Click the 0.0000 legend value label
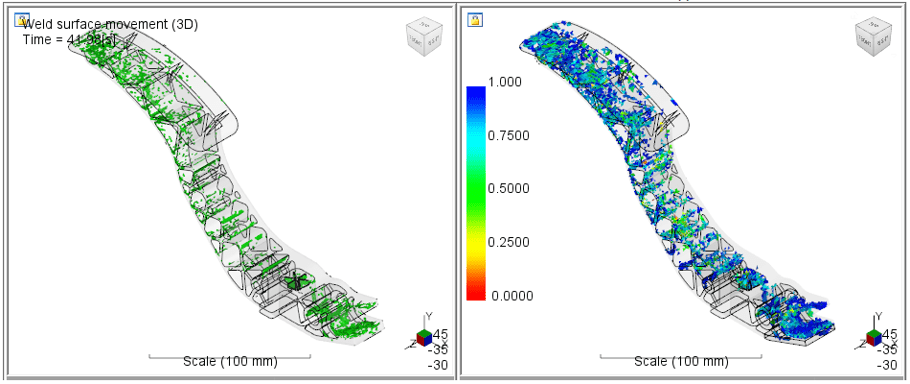The image size is (910, 384). (x=512, y=296)
